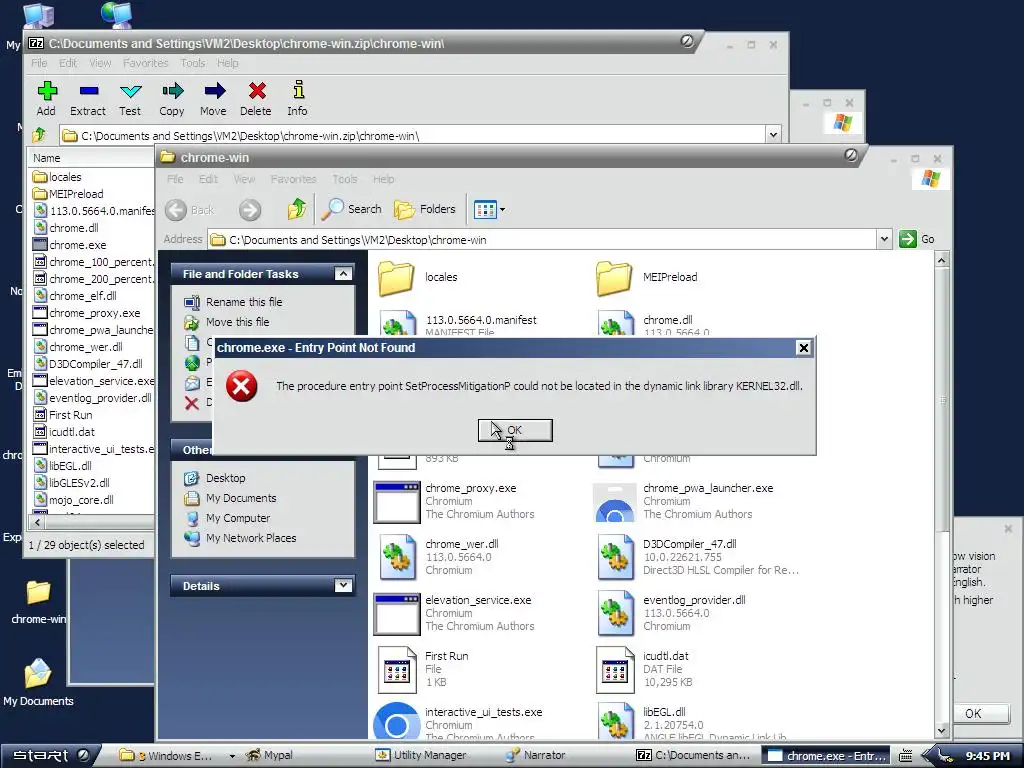
Task: Open the File menu in 7-Zip window
Action: click(39, 63)
